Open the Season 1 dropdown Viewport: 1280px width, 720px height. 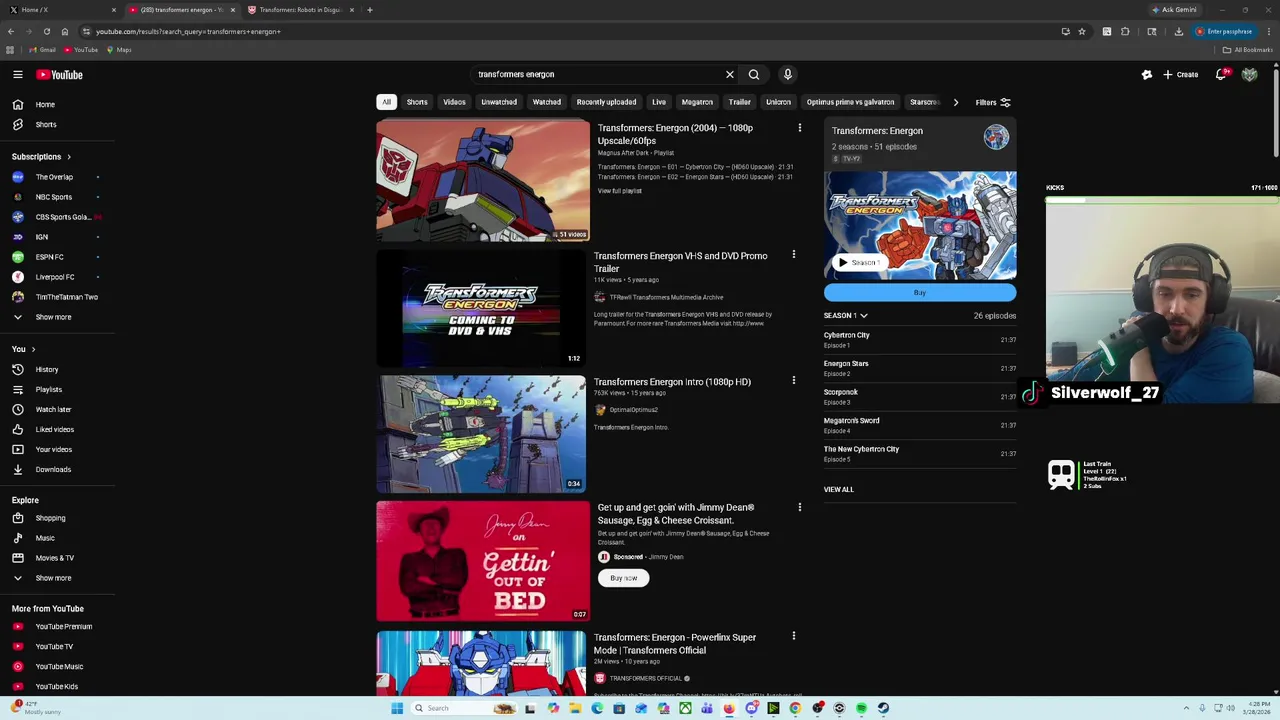point(845,316)
